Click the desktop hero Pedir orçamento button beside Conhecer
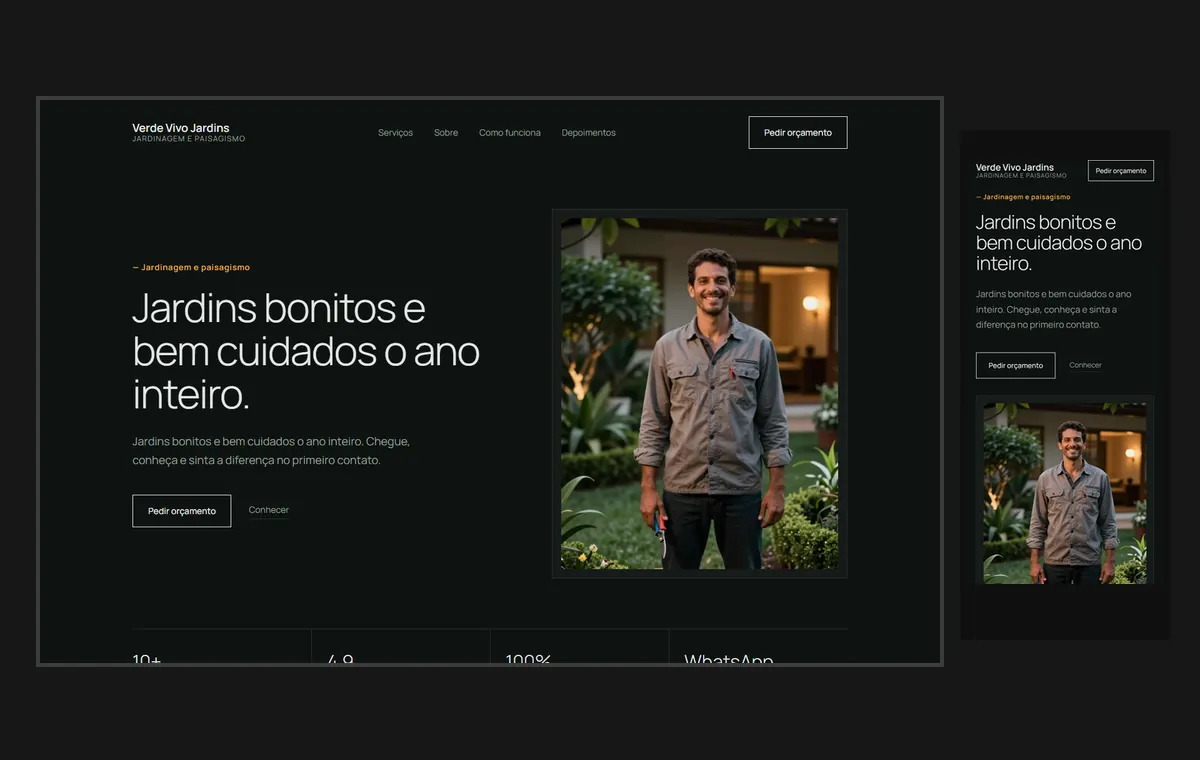The height and width of the screenshot is (760, 1200). (x=182, y=511)
